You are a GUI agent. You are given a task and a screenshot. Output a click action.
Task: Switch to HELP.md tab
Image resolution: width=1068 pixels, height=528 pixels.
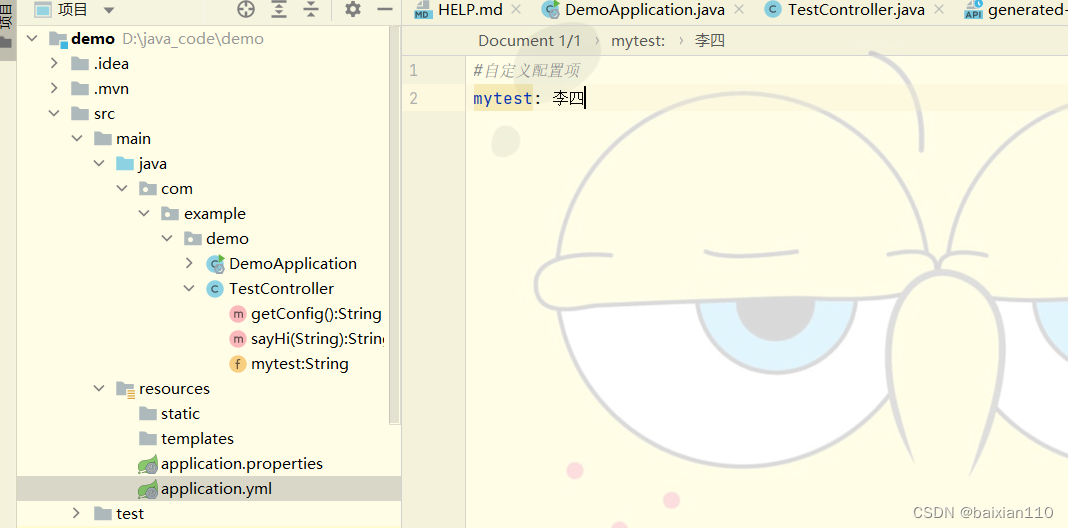click(x=470, y=10)
